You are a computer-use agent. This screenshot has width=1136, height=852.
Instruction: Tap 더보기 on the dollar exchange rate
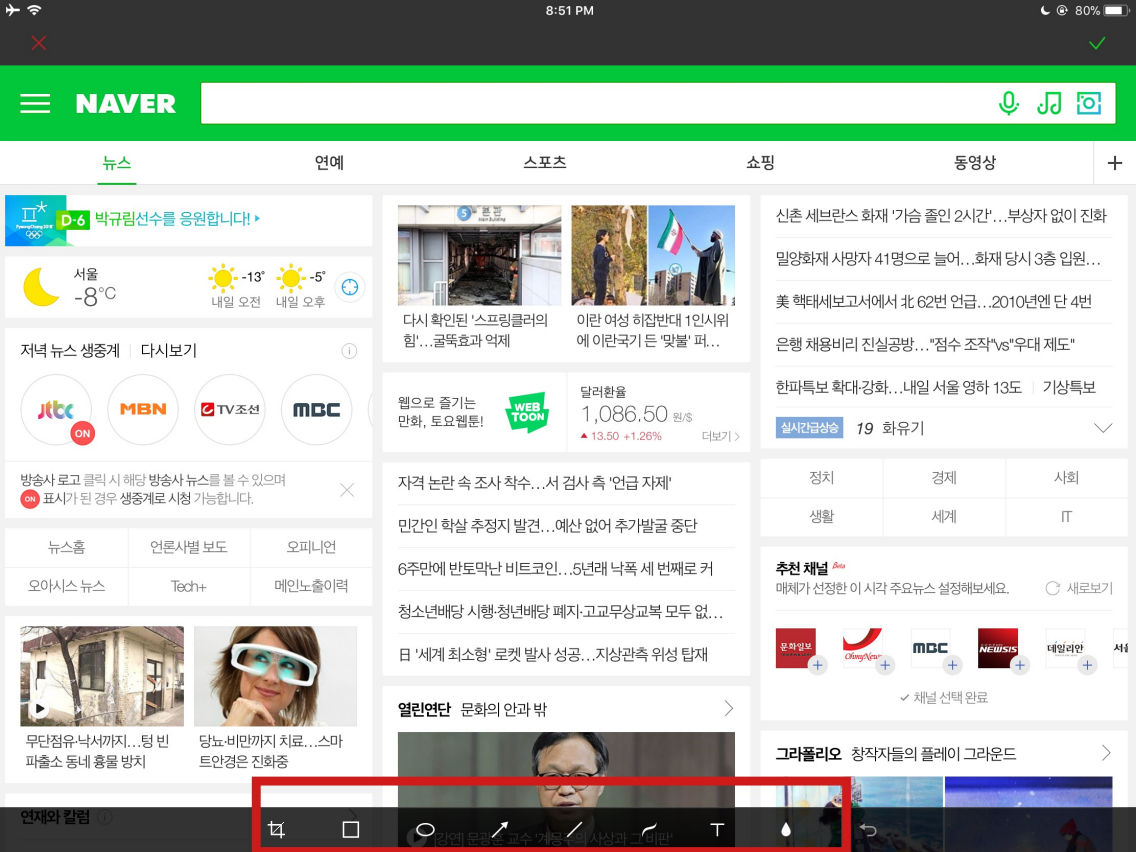[x=720, y=436]
